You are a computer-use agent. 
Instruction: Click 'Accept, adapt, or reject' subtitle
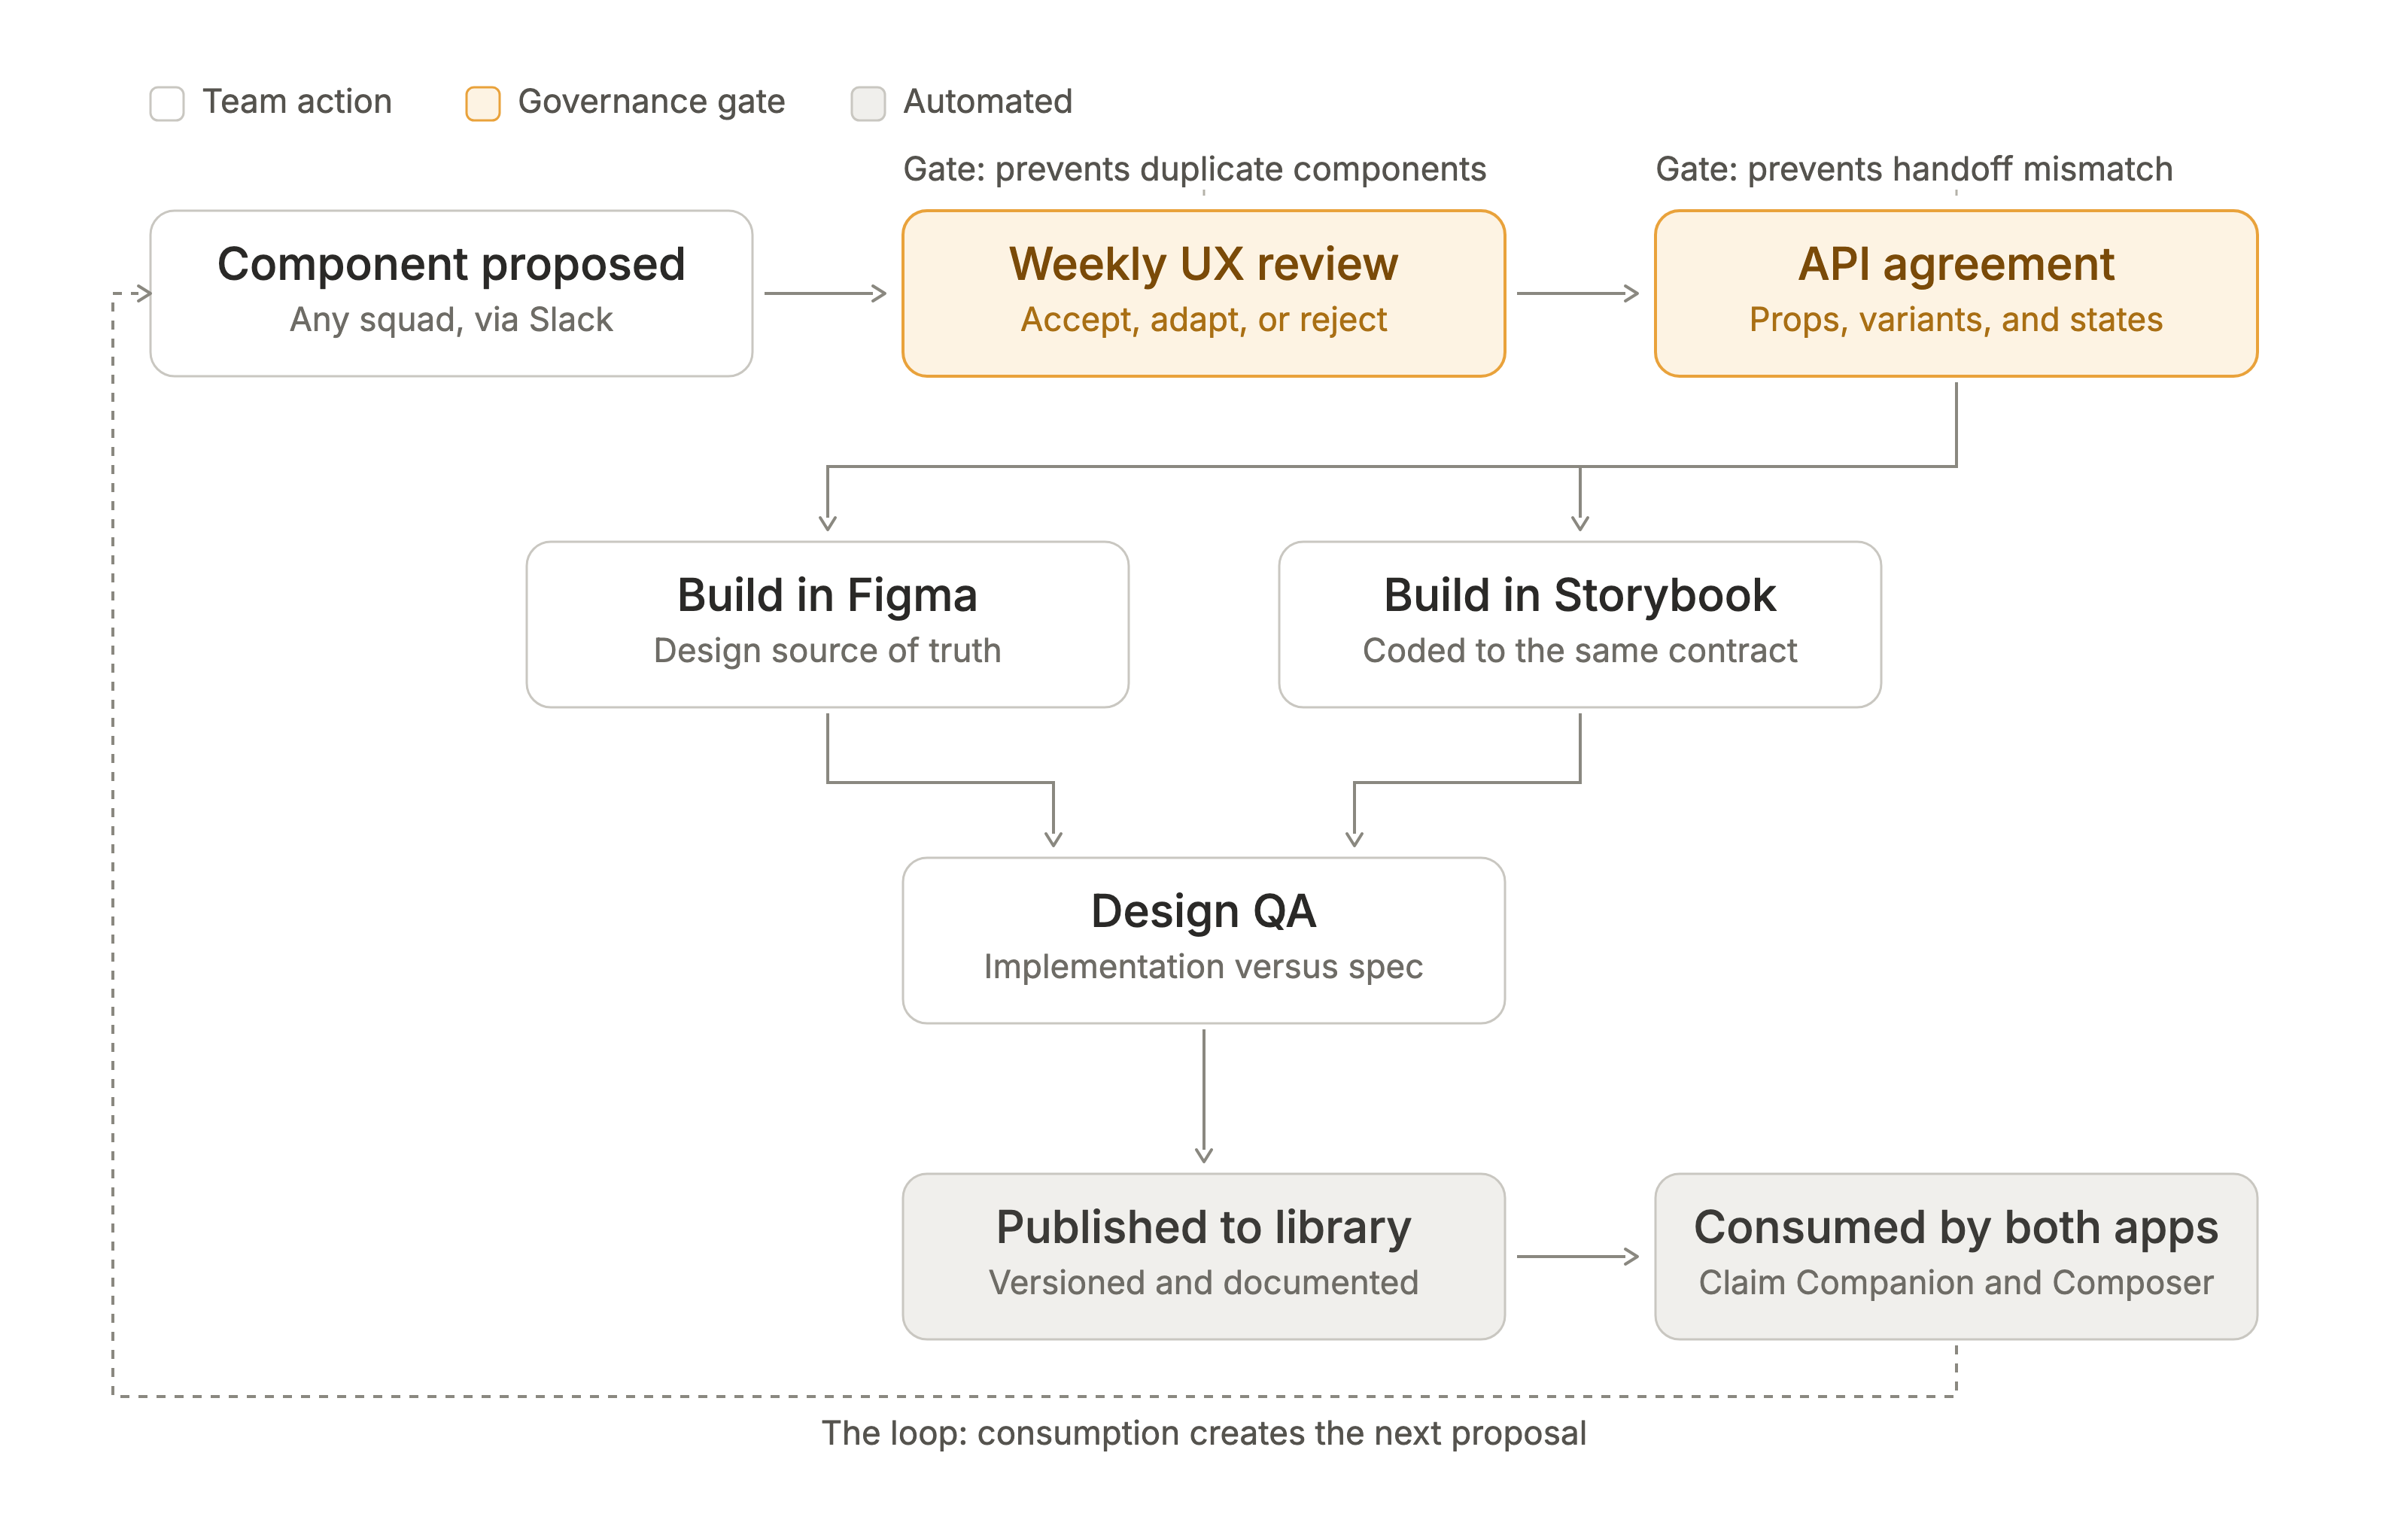pyautogui.click(x=1204, y=320)
